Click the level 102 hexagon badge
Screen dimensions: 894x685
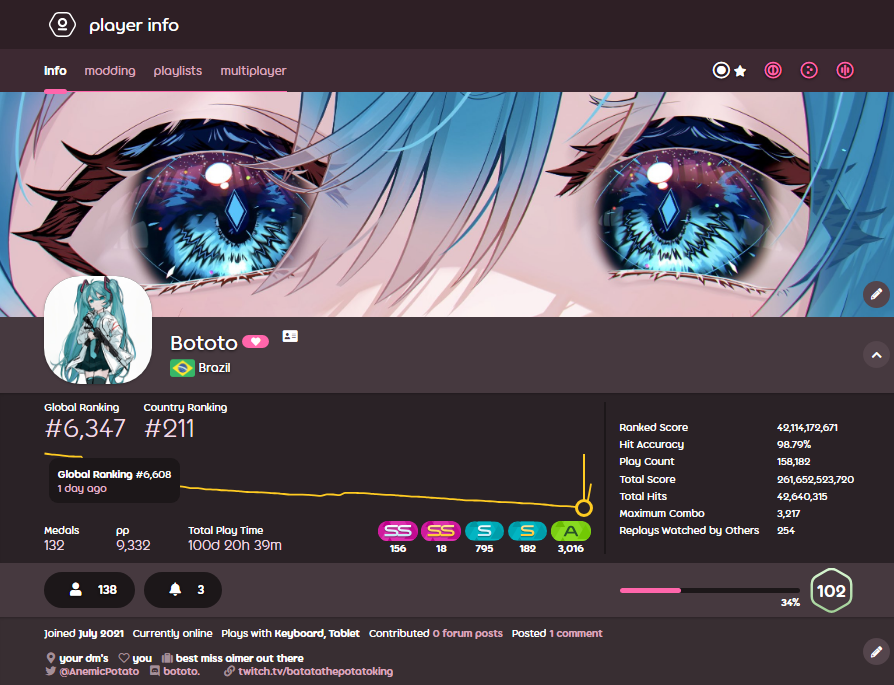coord(831,590)
